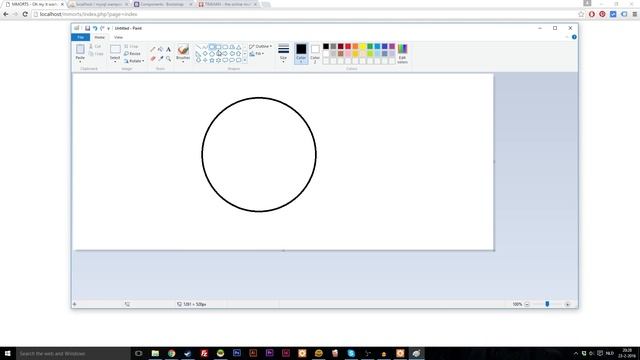
Task: Click the Cut button in Clipboard group
Action: point(95,47)
